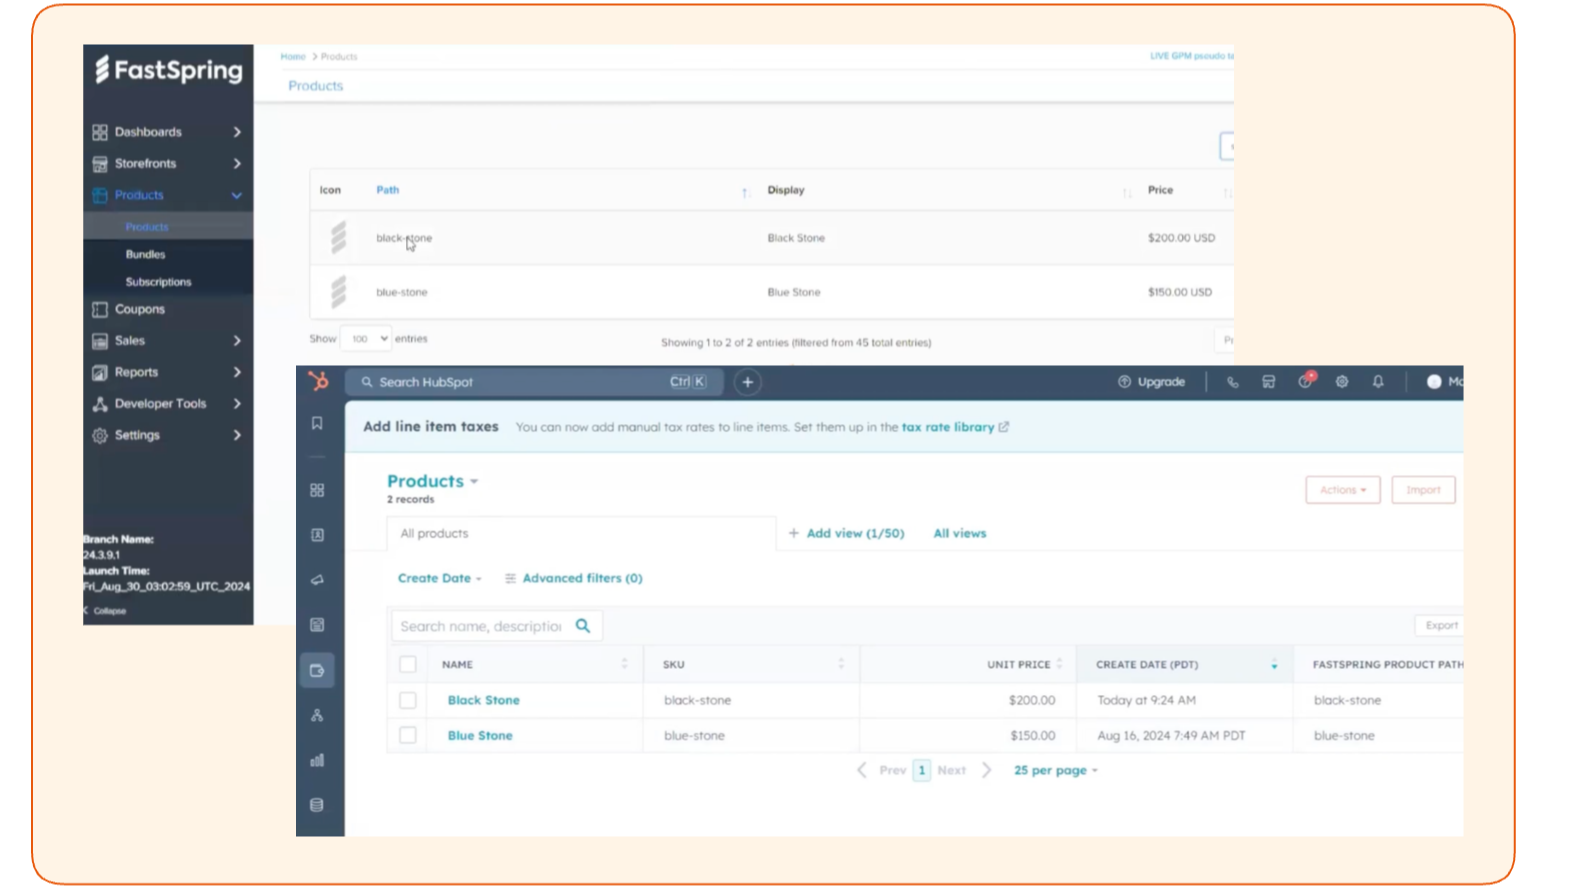The width and height of the screenshot is (1580, 889).
Task: Click the Dashboards icon in FastSpring sidebar
Action: pos(100,132)
